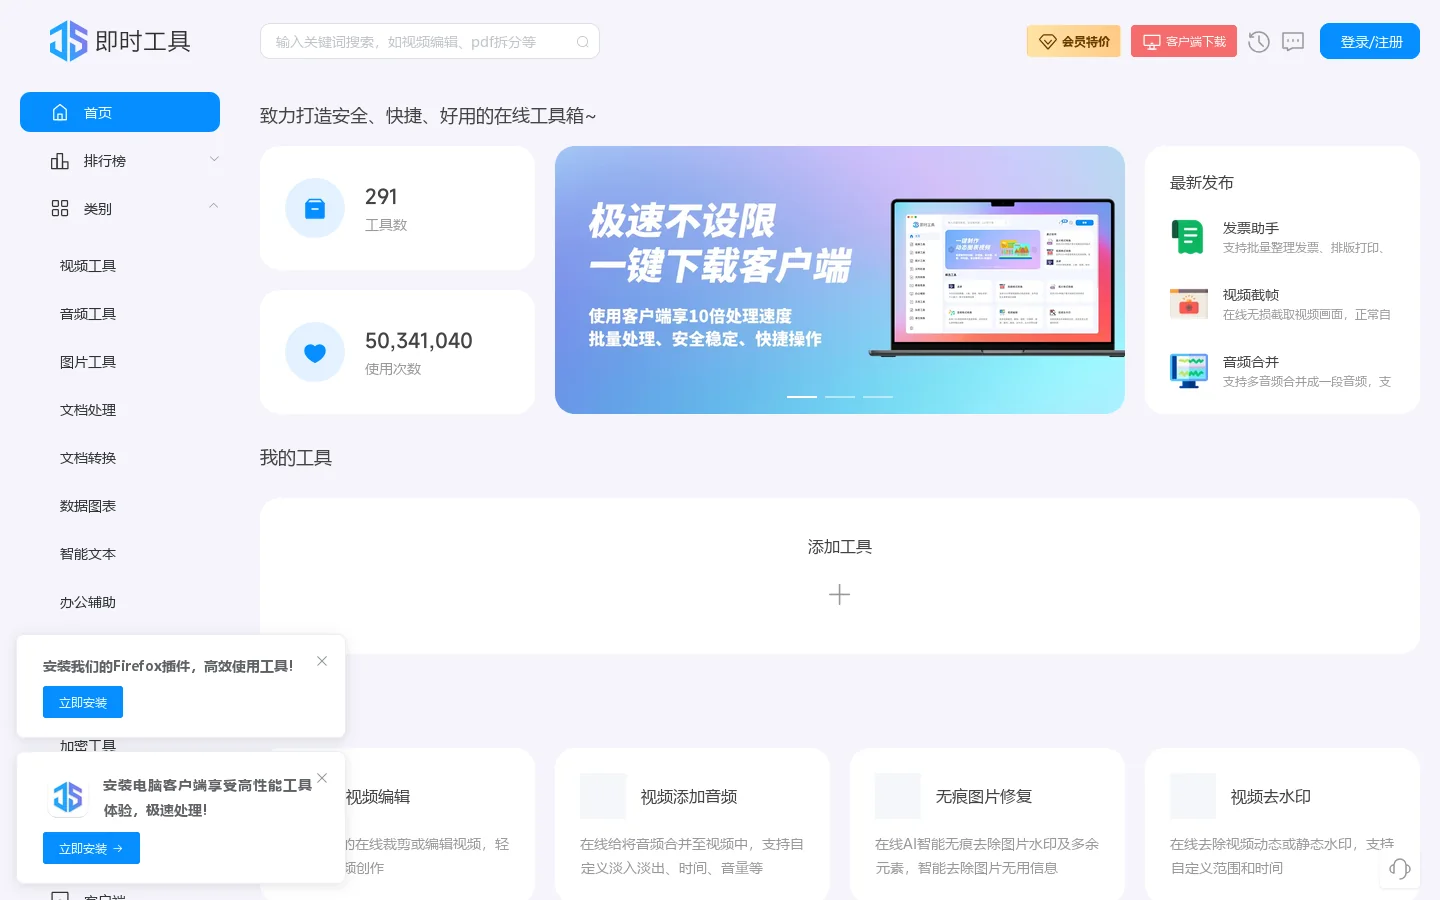The width and height of the screenshot is (1440, 900).
Task: Click the 即时工具 logo icon
Action: click(69, 41)
